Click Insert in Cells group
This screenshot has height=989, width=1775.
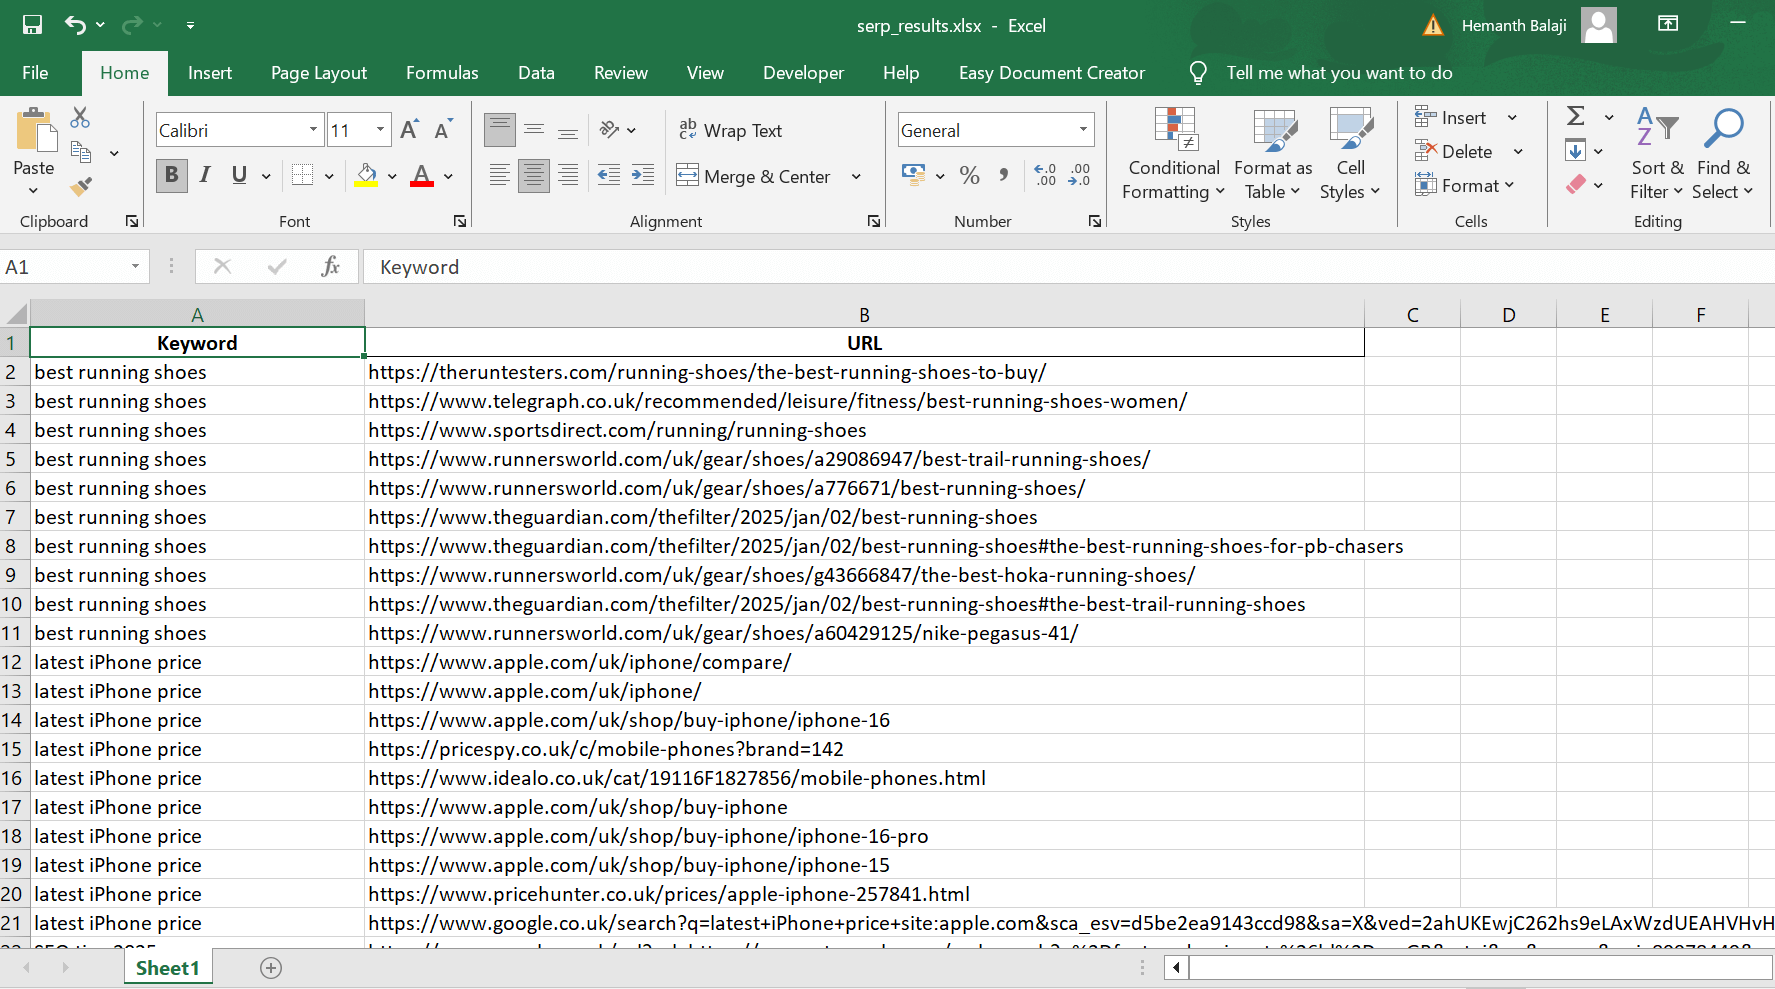pos(1452,117)
